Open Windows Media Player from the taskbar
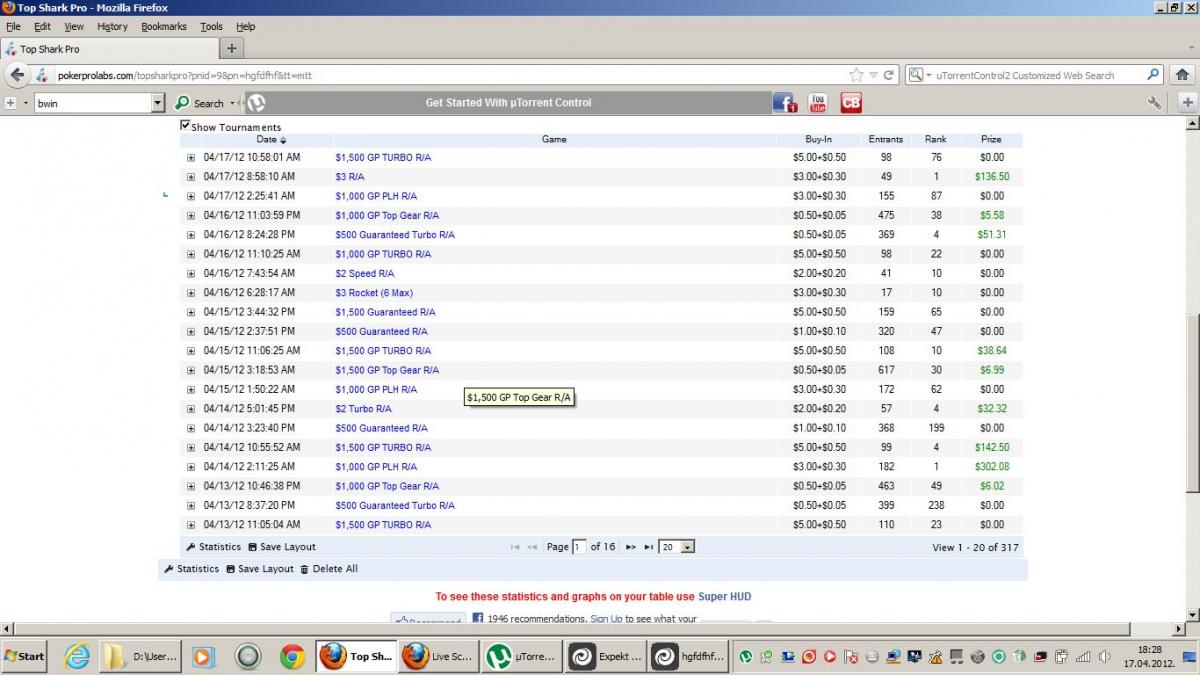This screenshot has width=1200, height=675. point(203,656)
